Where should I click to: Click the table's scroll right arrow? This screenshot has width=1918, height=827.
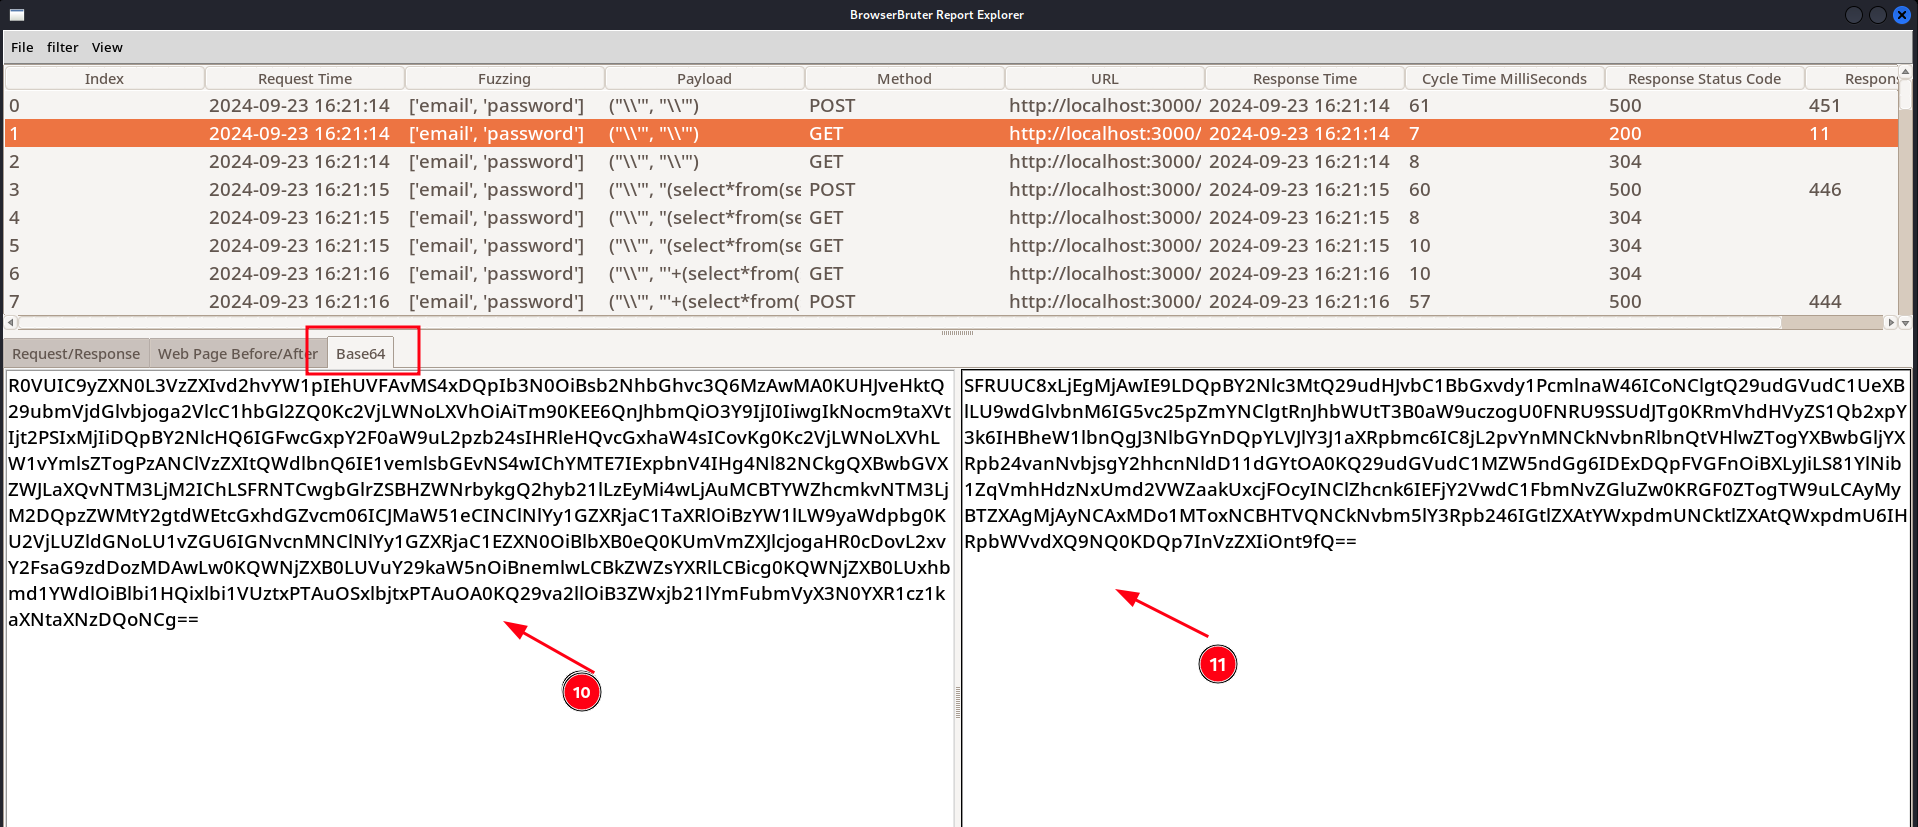click(1890, 322)
